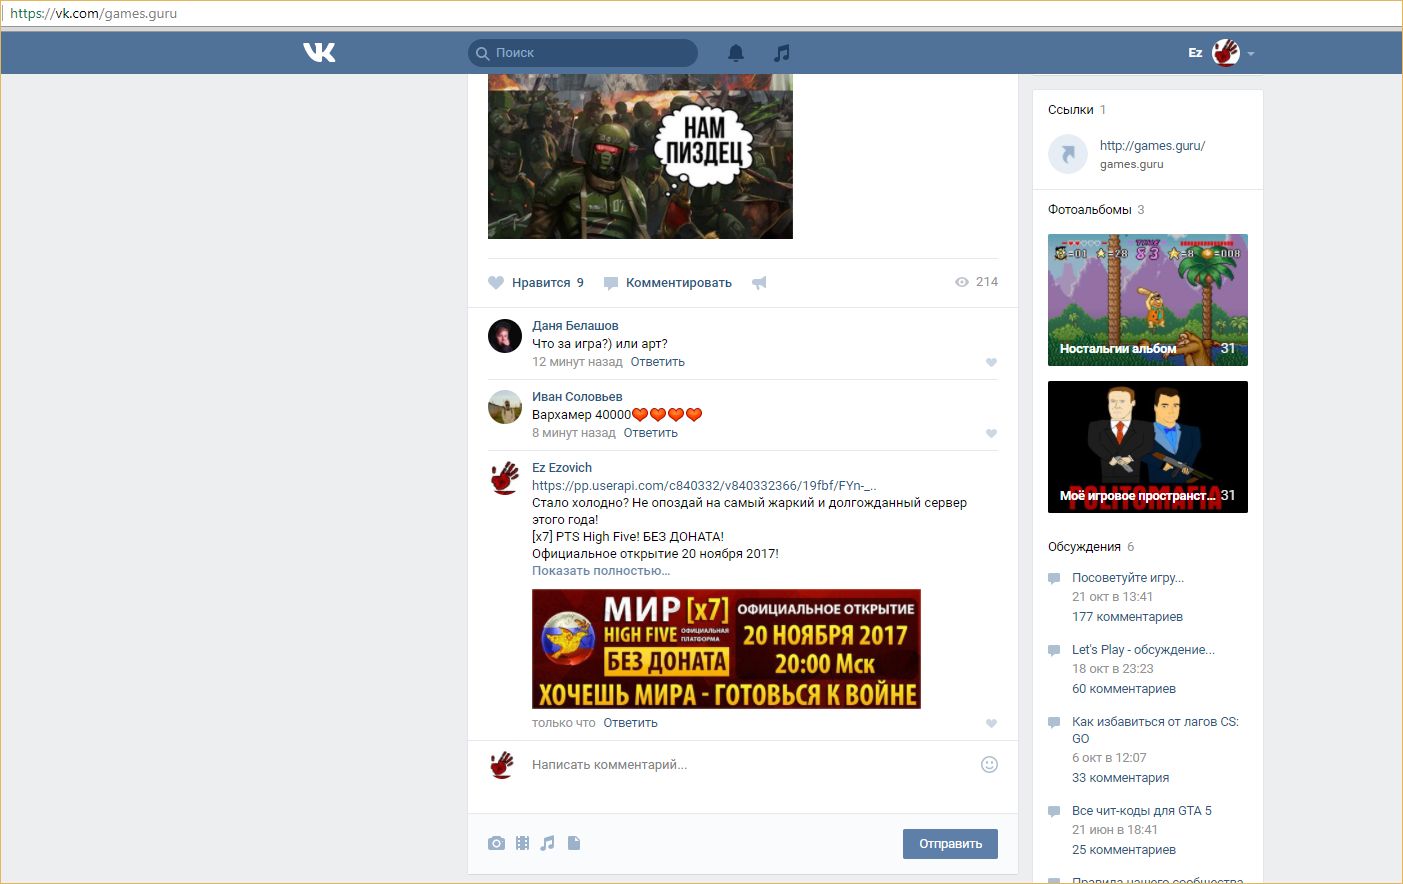Select the только что timestamp
The width and height of the screenshot is (1403, 884).
[563, 723]
